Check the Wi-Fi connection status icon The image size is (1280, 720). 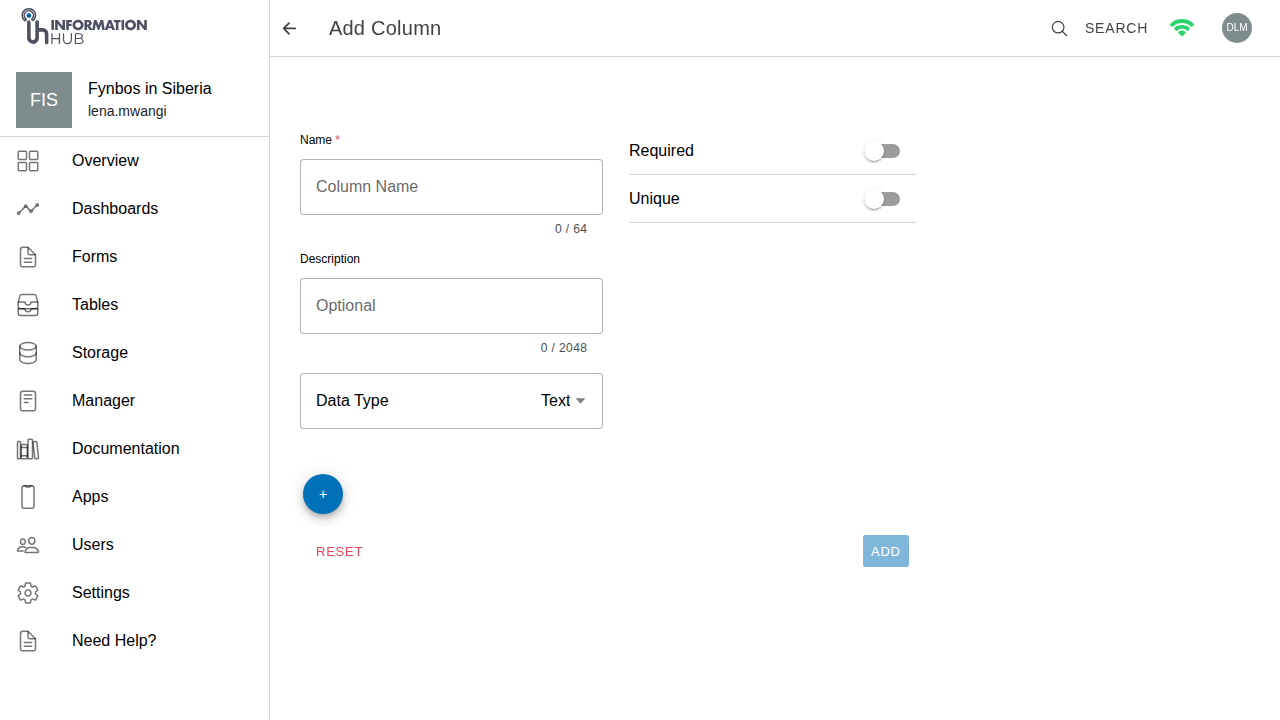click(x=1182, y=28)
